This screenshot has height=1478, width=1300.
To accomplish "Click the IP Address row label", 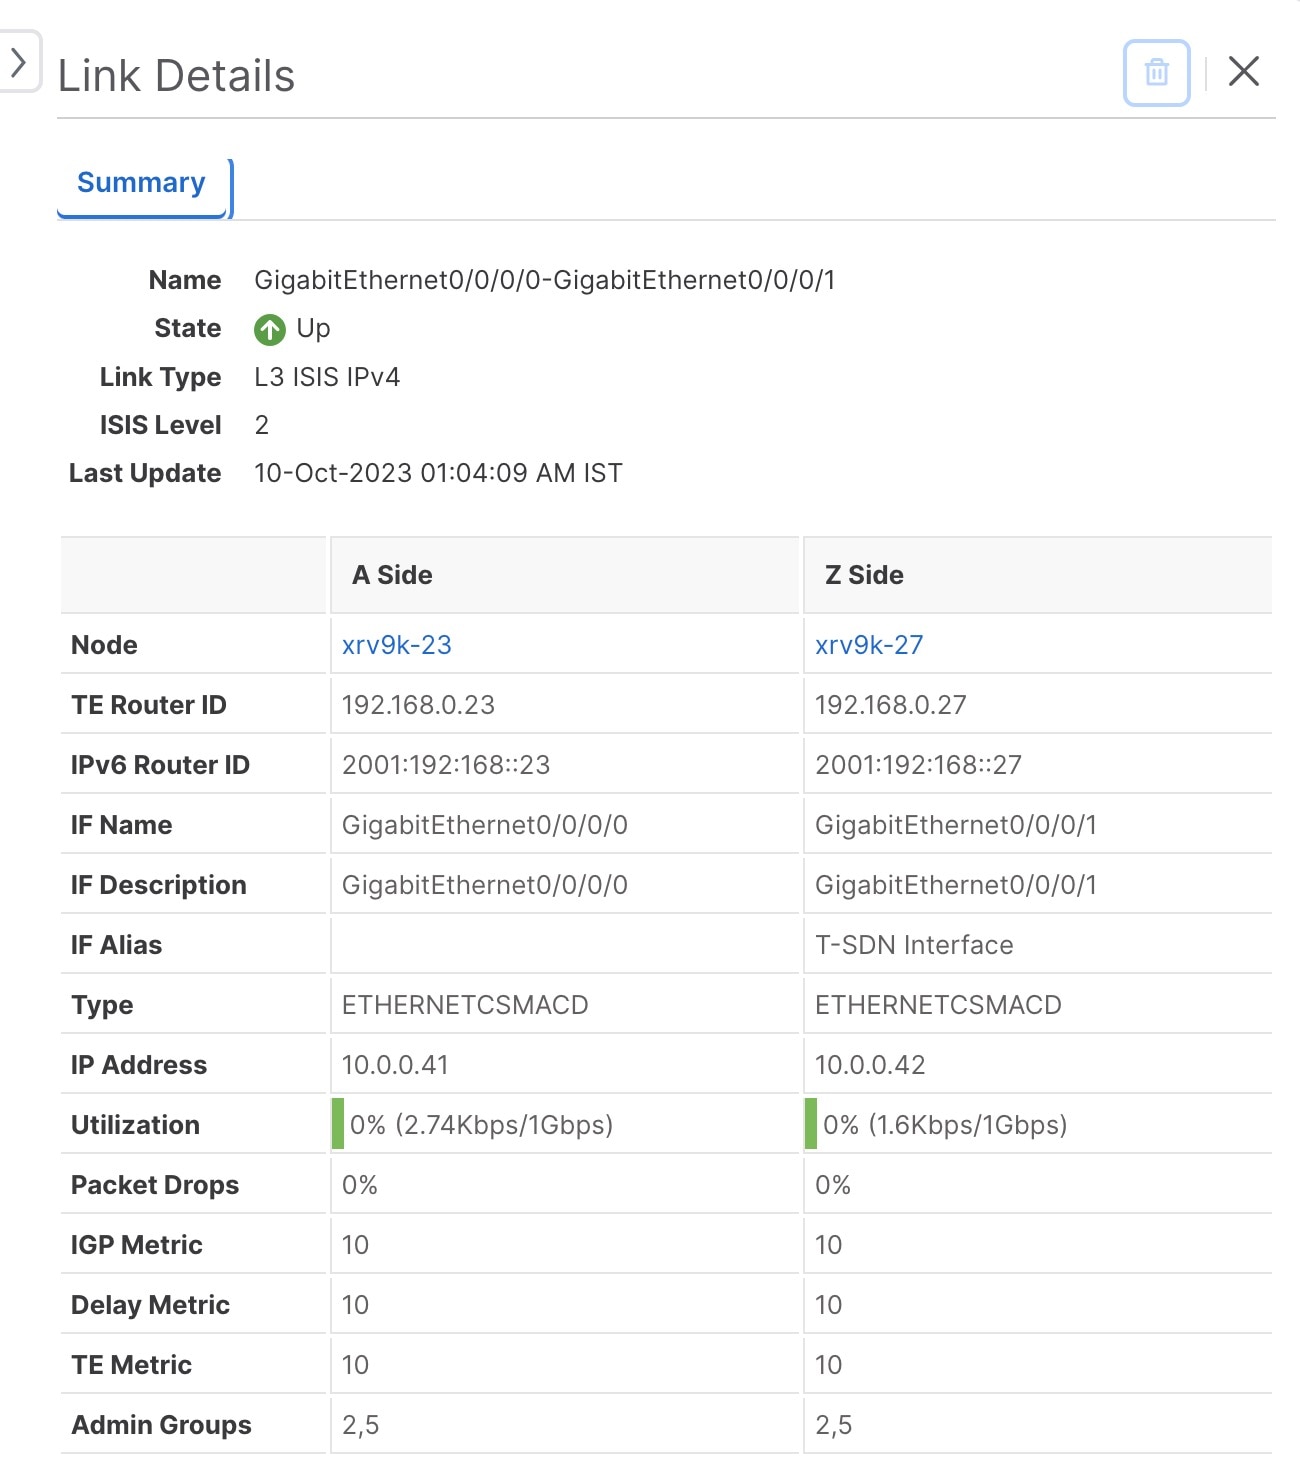I will (x=139, y=1065).
